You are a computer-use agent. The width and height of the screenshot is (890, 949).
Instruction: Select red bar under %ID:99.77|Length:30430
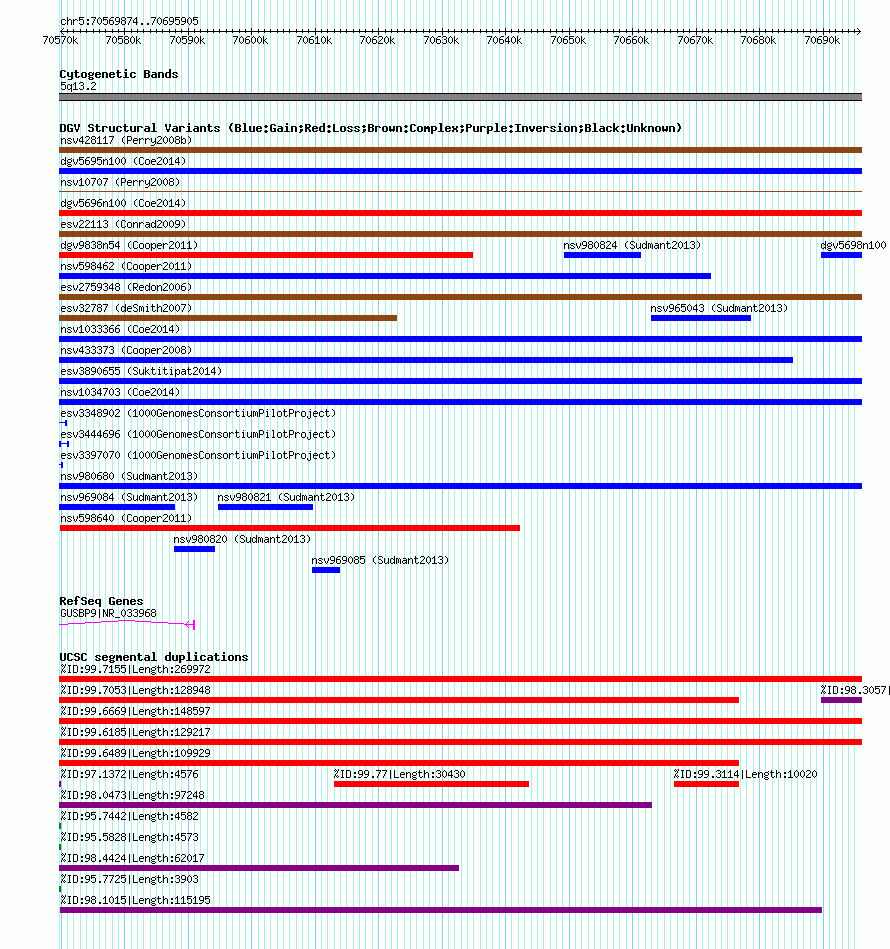pyautogui.click(x=431, y=784)
